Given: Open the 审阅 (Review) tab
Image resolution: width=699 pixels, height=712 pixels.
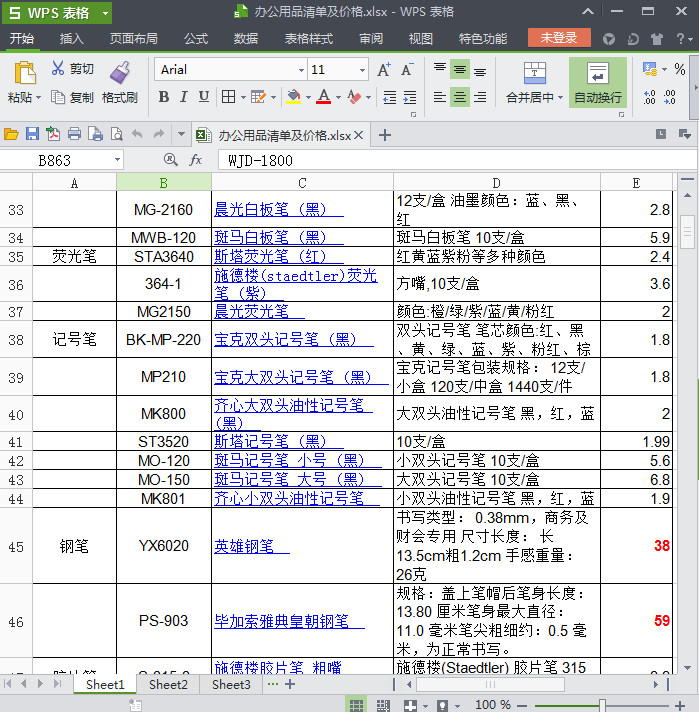Looking at the screenshot, I should (x=371, y=39).
